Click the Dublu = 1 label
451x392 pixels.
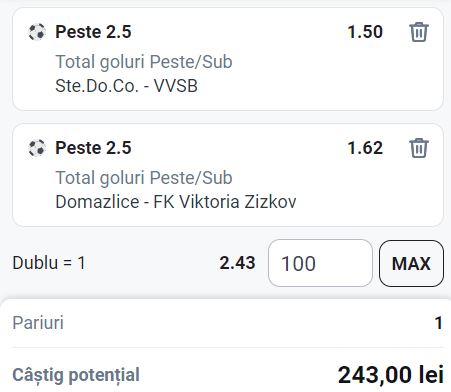pos(49,263)
